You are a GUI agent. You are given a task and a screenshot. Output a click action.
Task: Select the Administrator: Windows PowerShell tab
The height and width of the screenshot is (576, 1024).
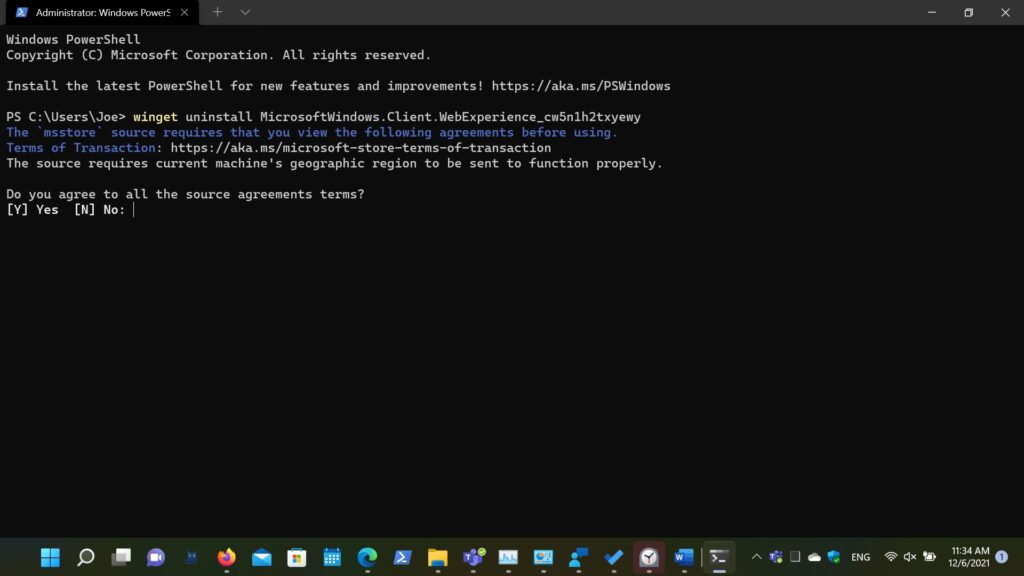tap(95, 12)
